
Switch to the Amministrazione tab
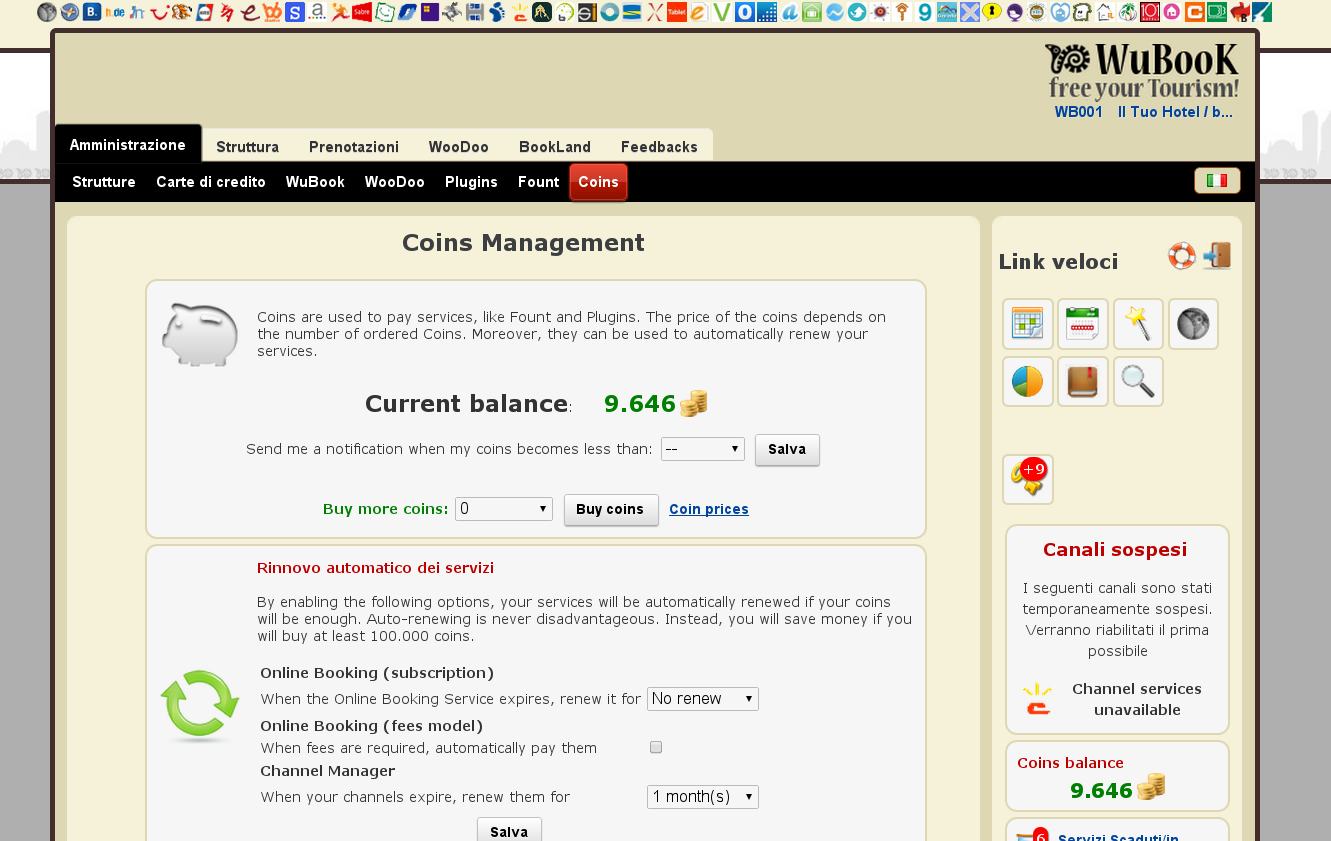[128, 144]
